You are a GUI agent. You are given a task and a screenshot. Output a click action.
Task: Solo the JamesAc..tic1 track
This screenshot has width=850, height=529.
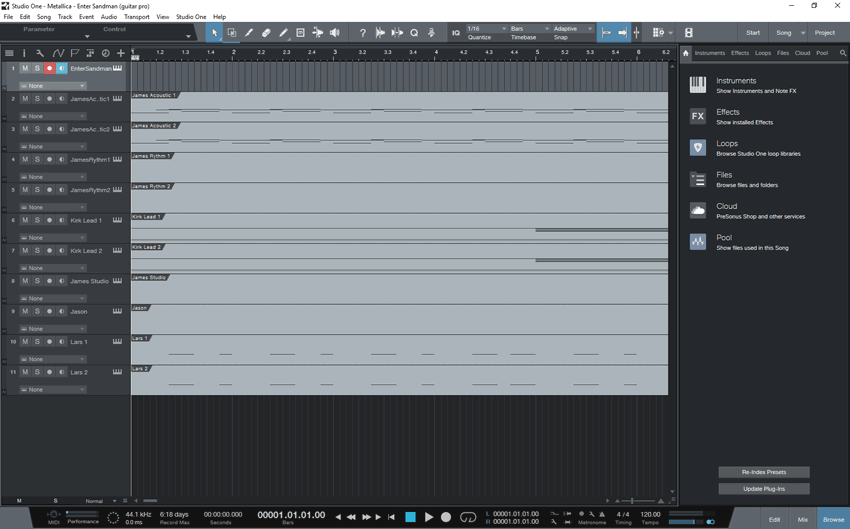coord(37,99)
